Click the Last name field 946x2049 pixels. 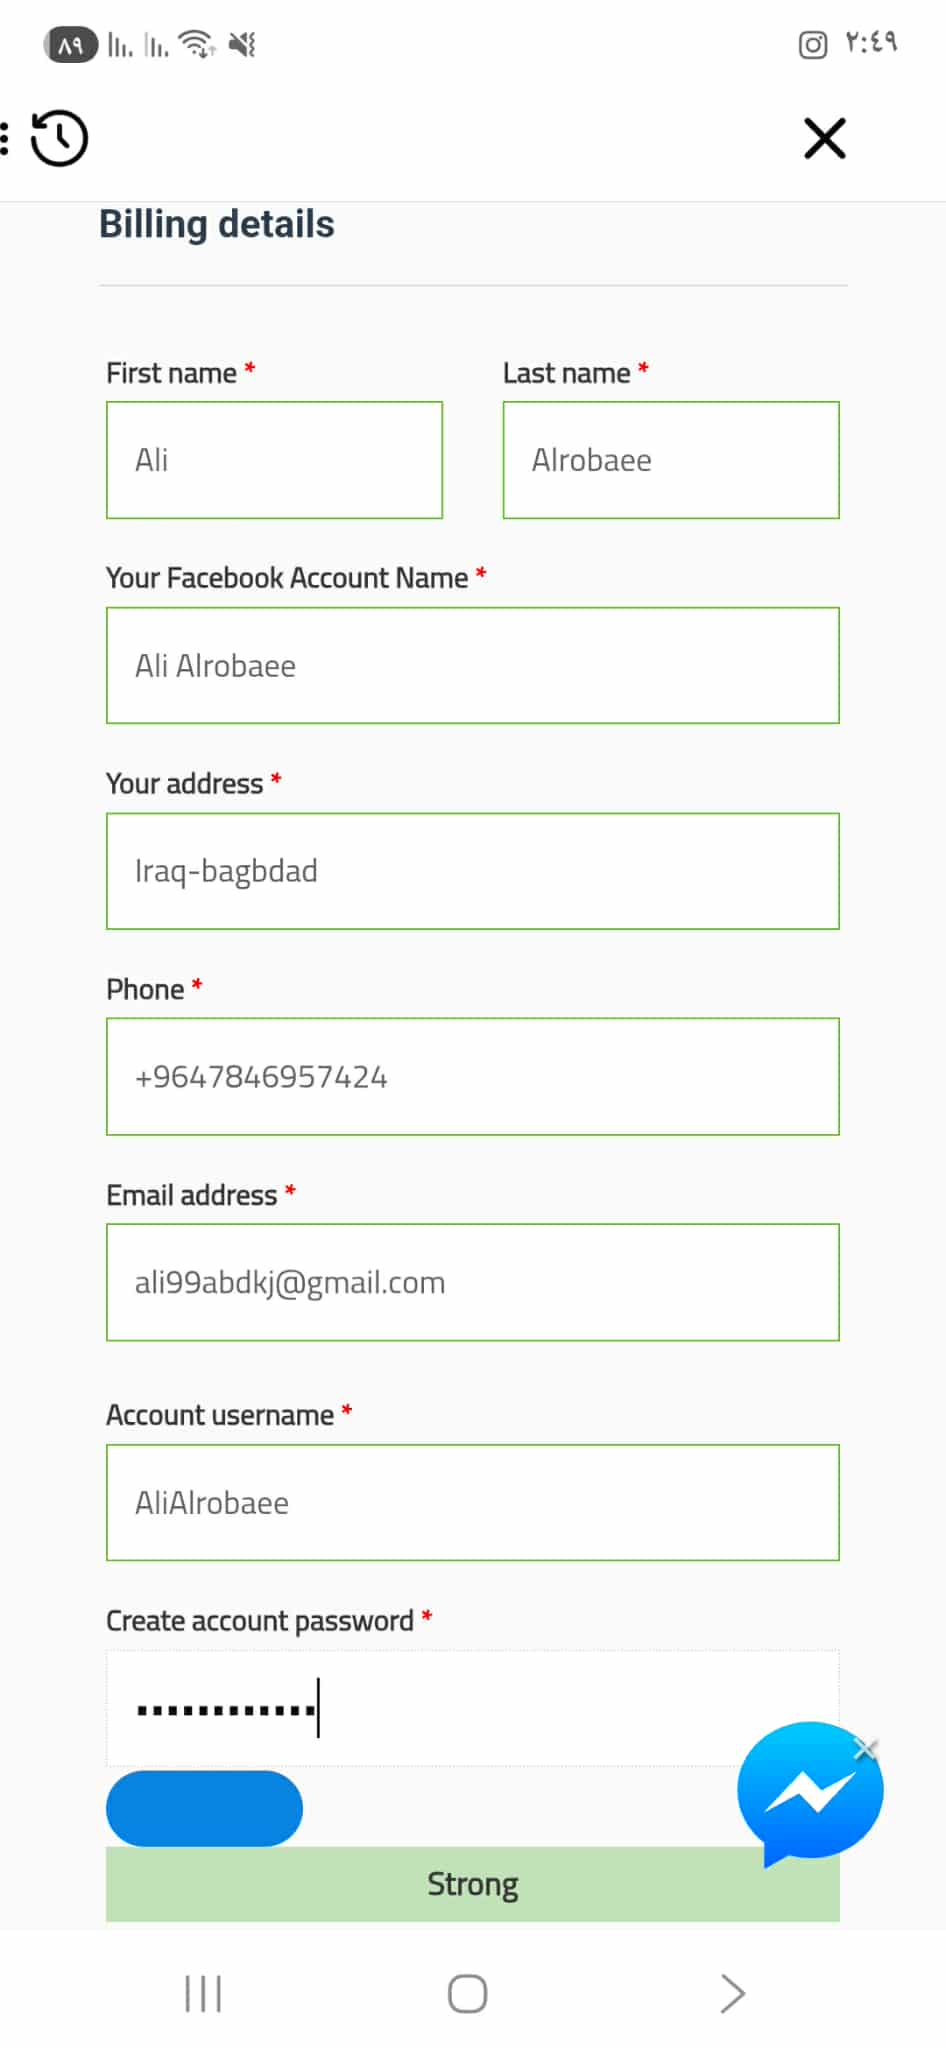pos(670,460)
